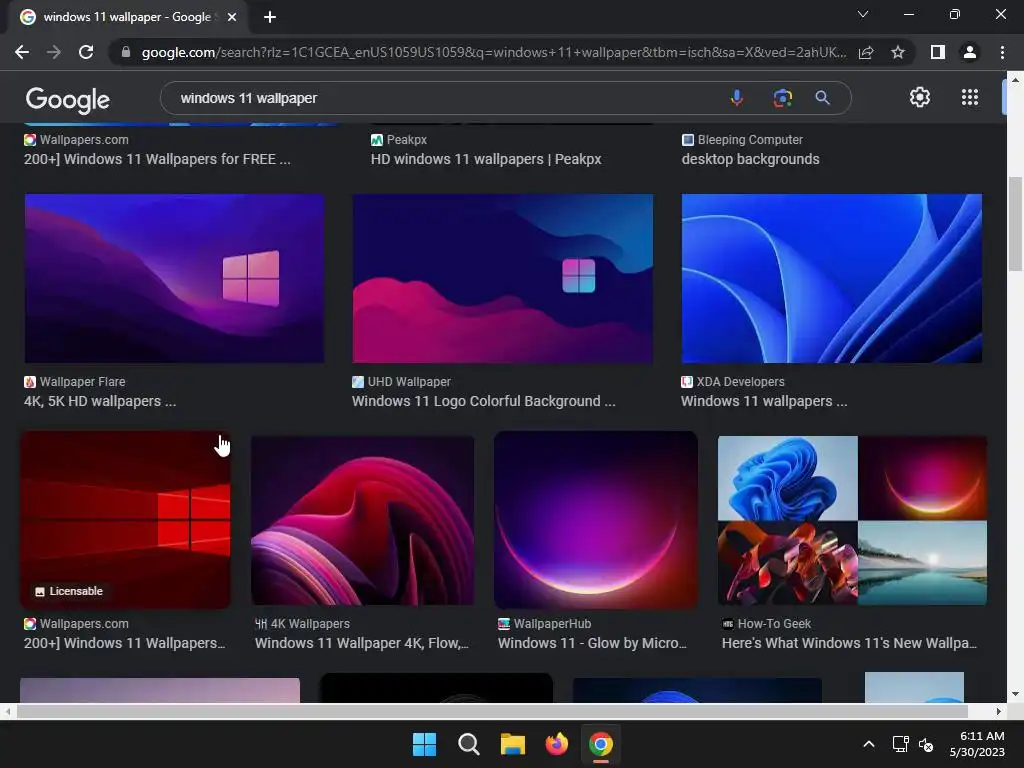Click the Google logo

coord(68,100)
